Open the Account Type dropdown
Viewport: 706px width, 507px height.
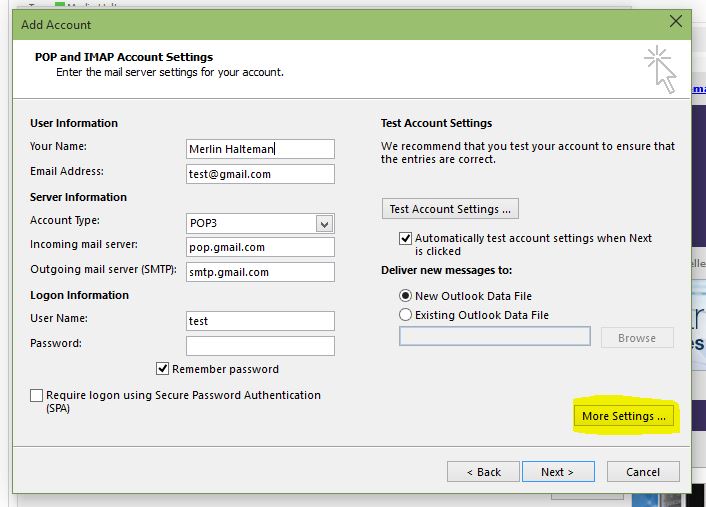324,223
